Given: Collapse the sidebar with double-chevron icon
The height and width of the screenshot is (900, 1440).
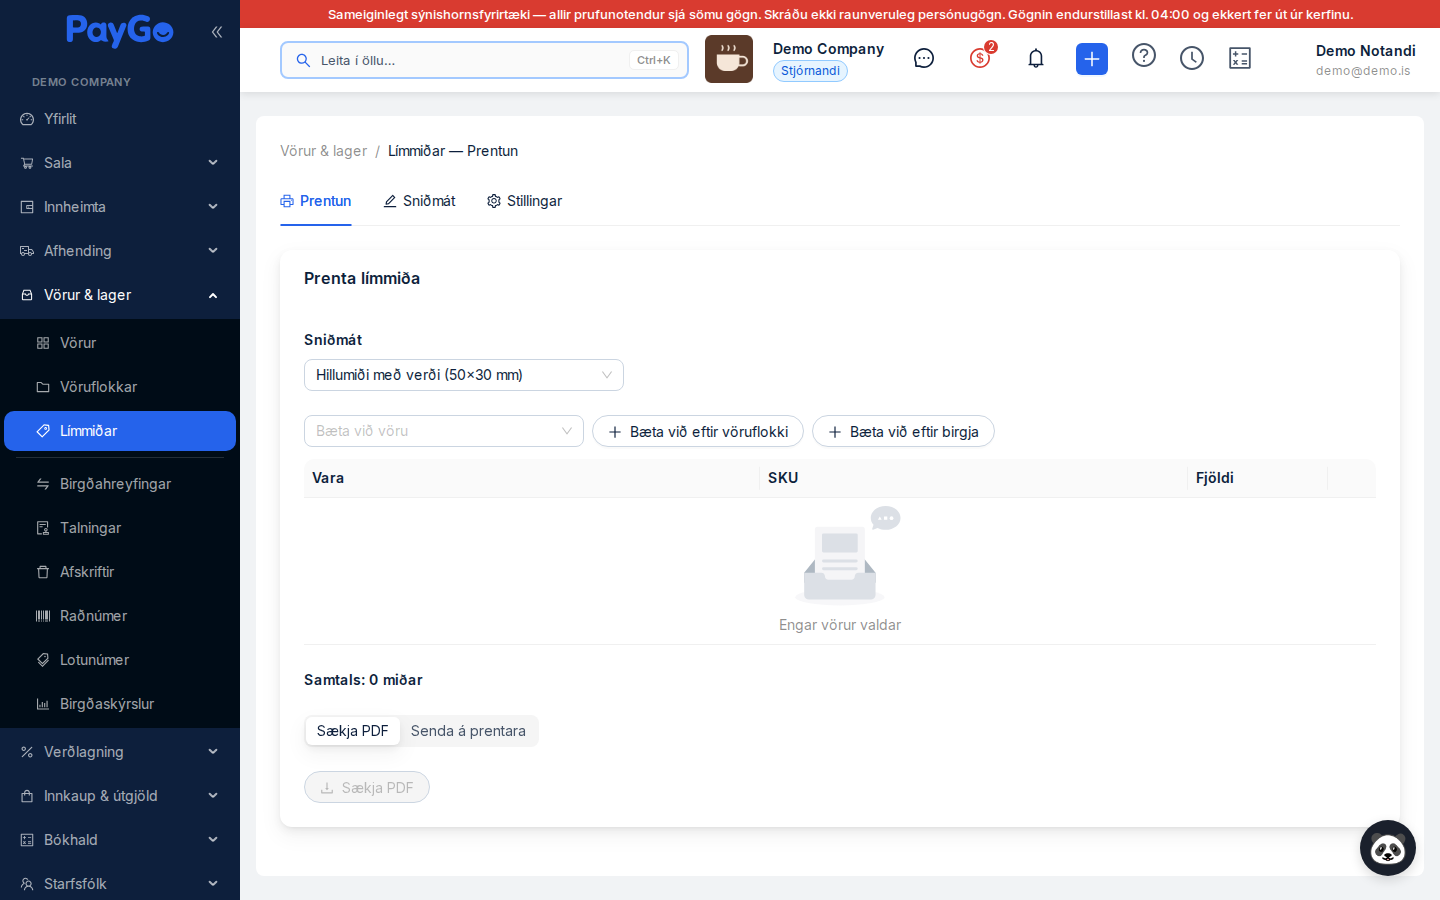Looking at the screenshot, I should [x=217, y=32].
